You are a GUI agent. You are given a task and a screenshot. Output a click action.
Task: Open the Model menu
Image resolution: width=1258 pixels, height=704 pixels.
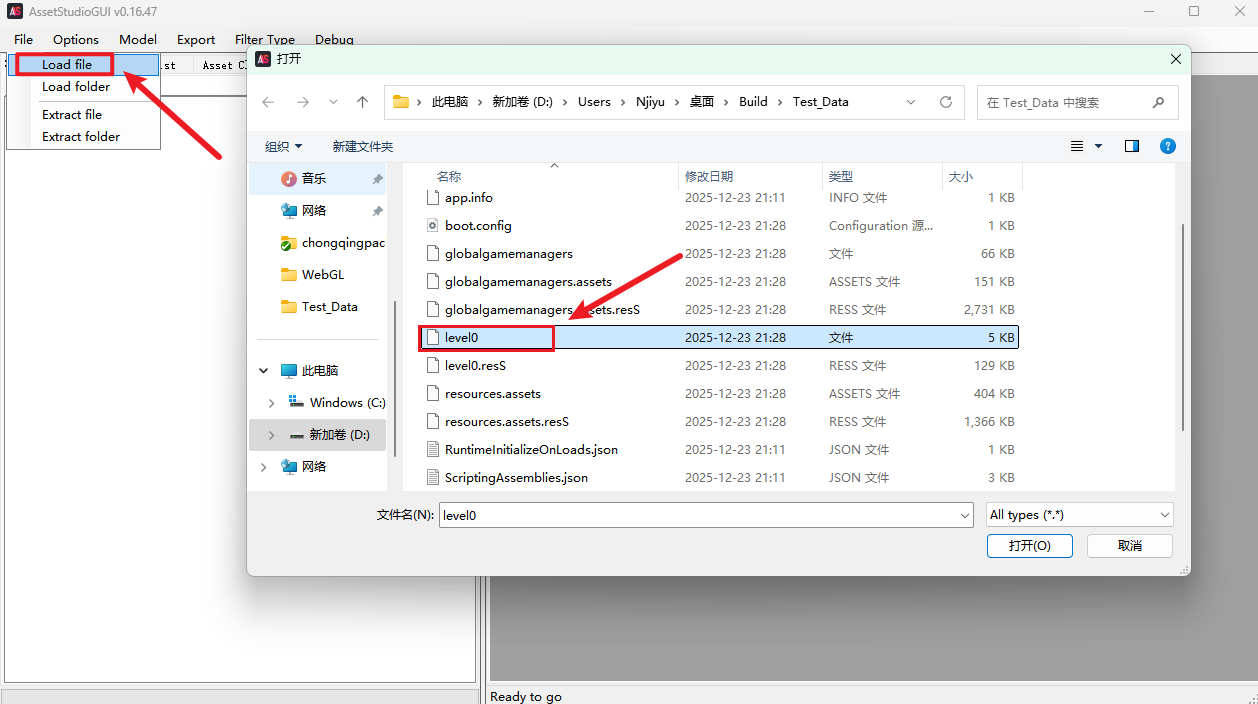tap(138, 40)
